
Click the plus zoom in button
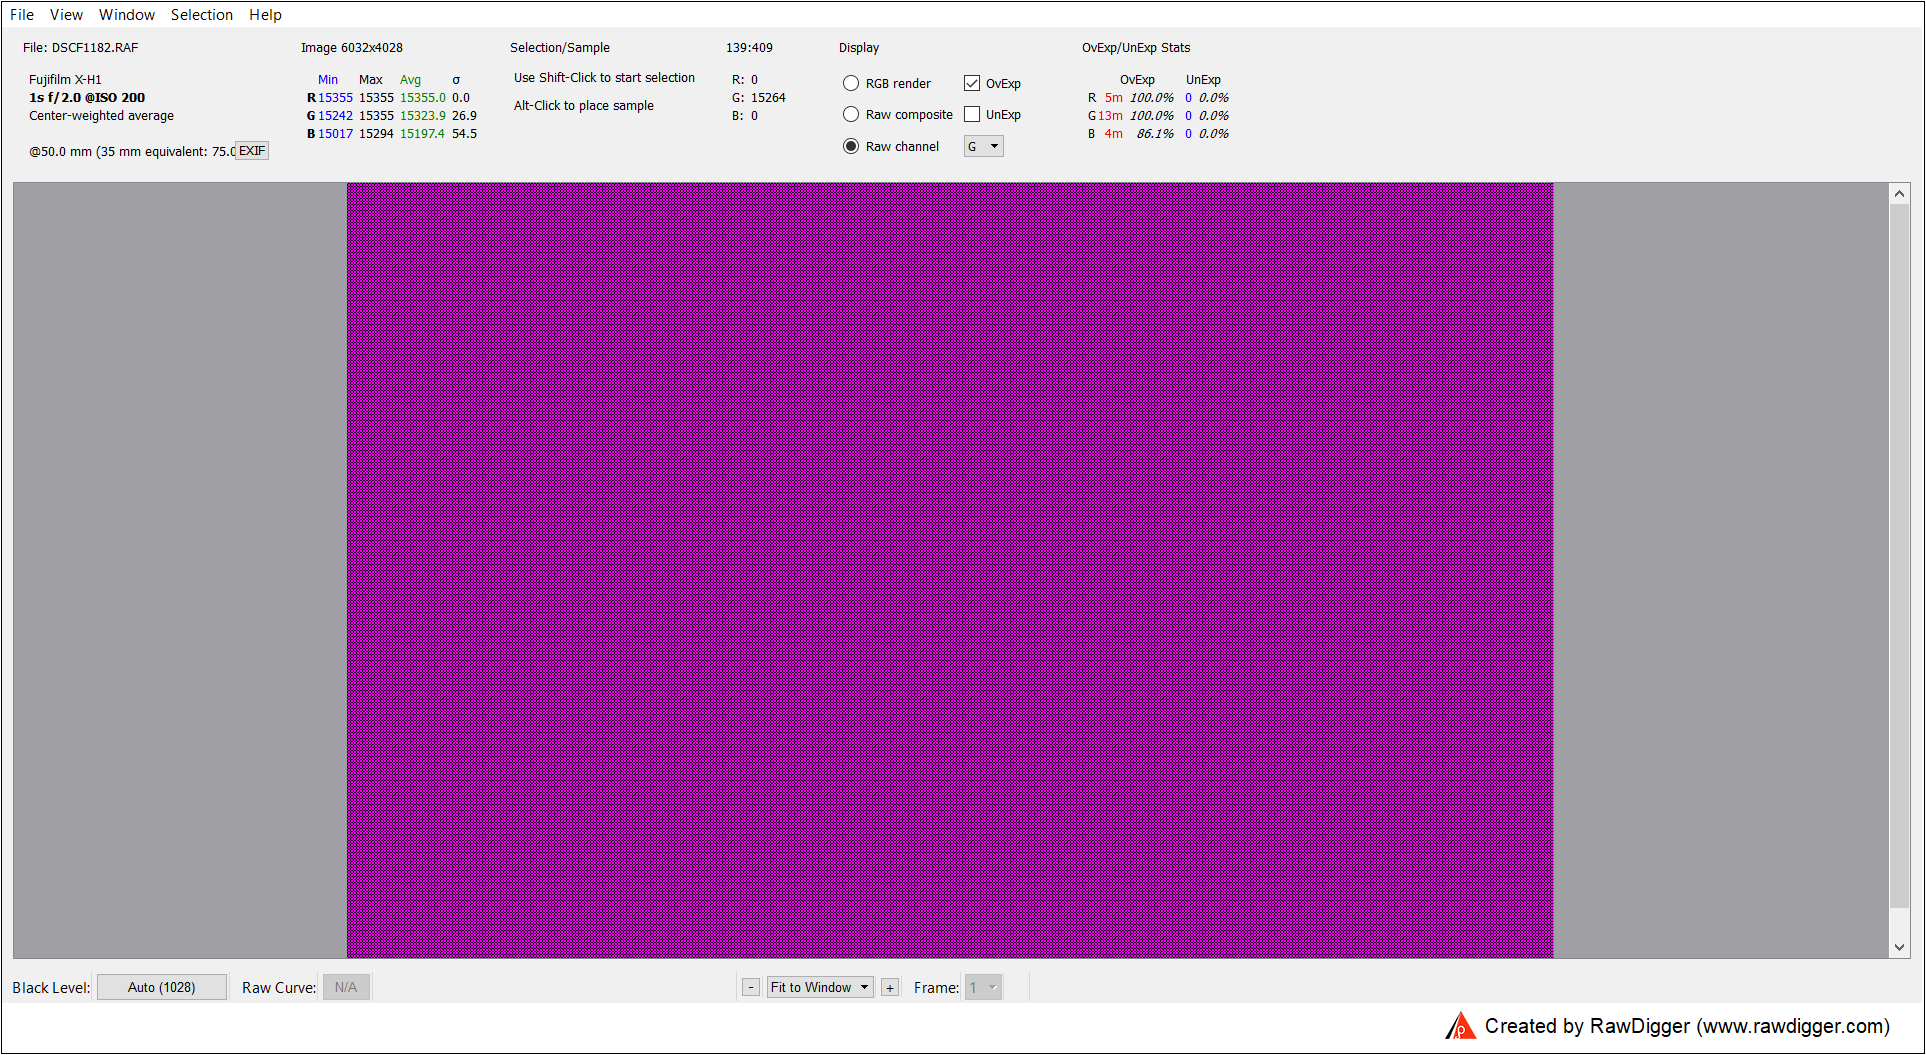890,988
